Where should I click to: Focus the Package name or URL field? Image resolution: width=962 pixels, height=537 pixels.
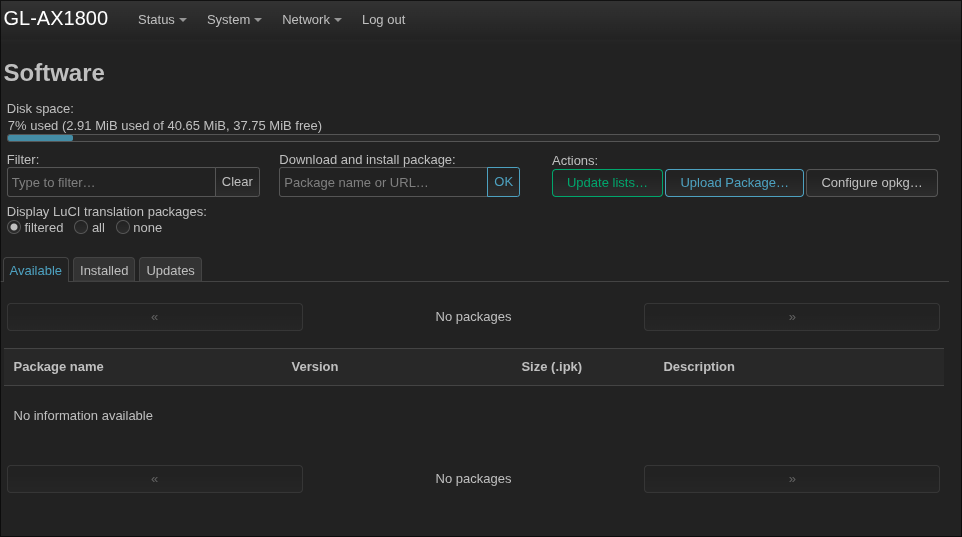[x=383, y=182]
